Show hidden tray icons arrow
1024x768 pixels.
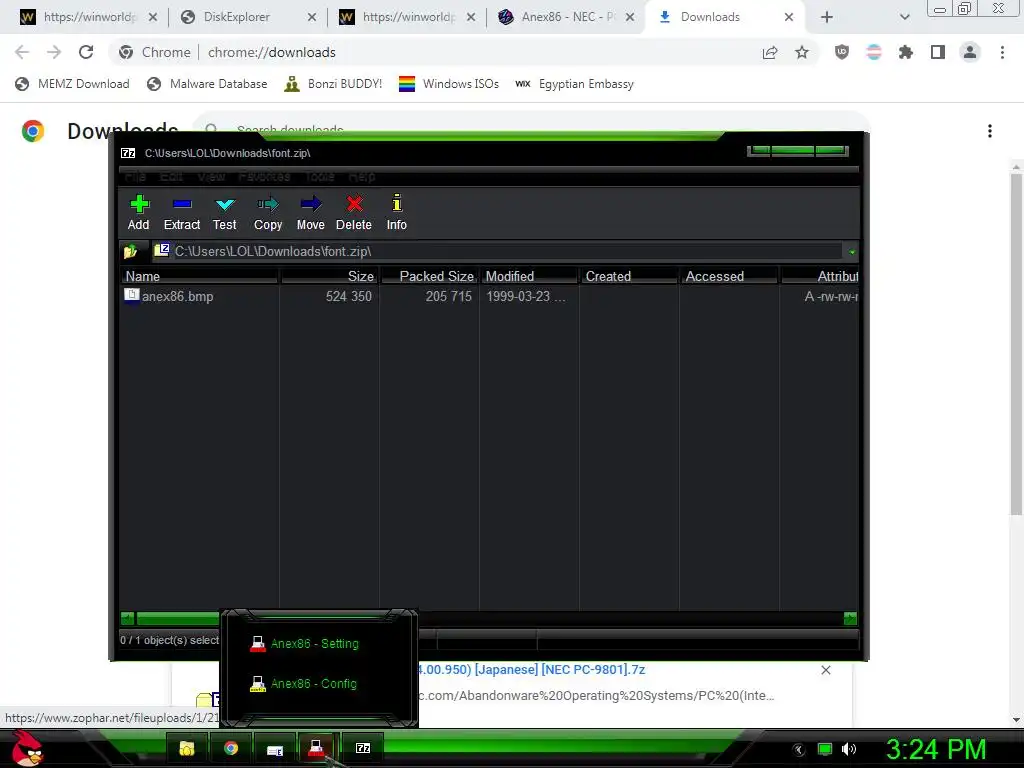coord(799,750)
